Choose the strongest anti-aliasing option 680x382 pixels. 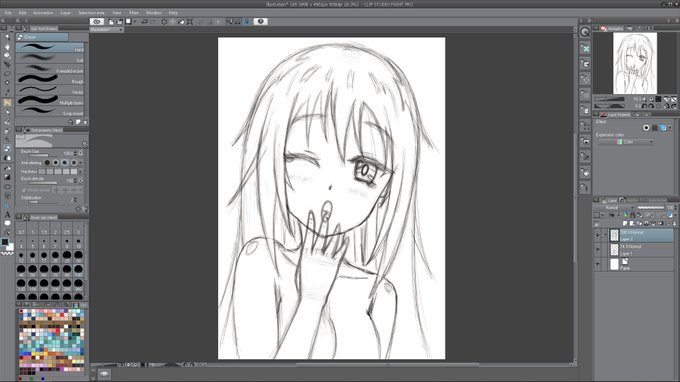pos(74,163)
